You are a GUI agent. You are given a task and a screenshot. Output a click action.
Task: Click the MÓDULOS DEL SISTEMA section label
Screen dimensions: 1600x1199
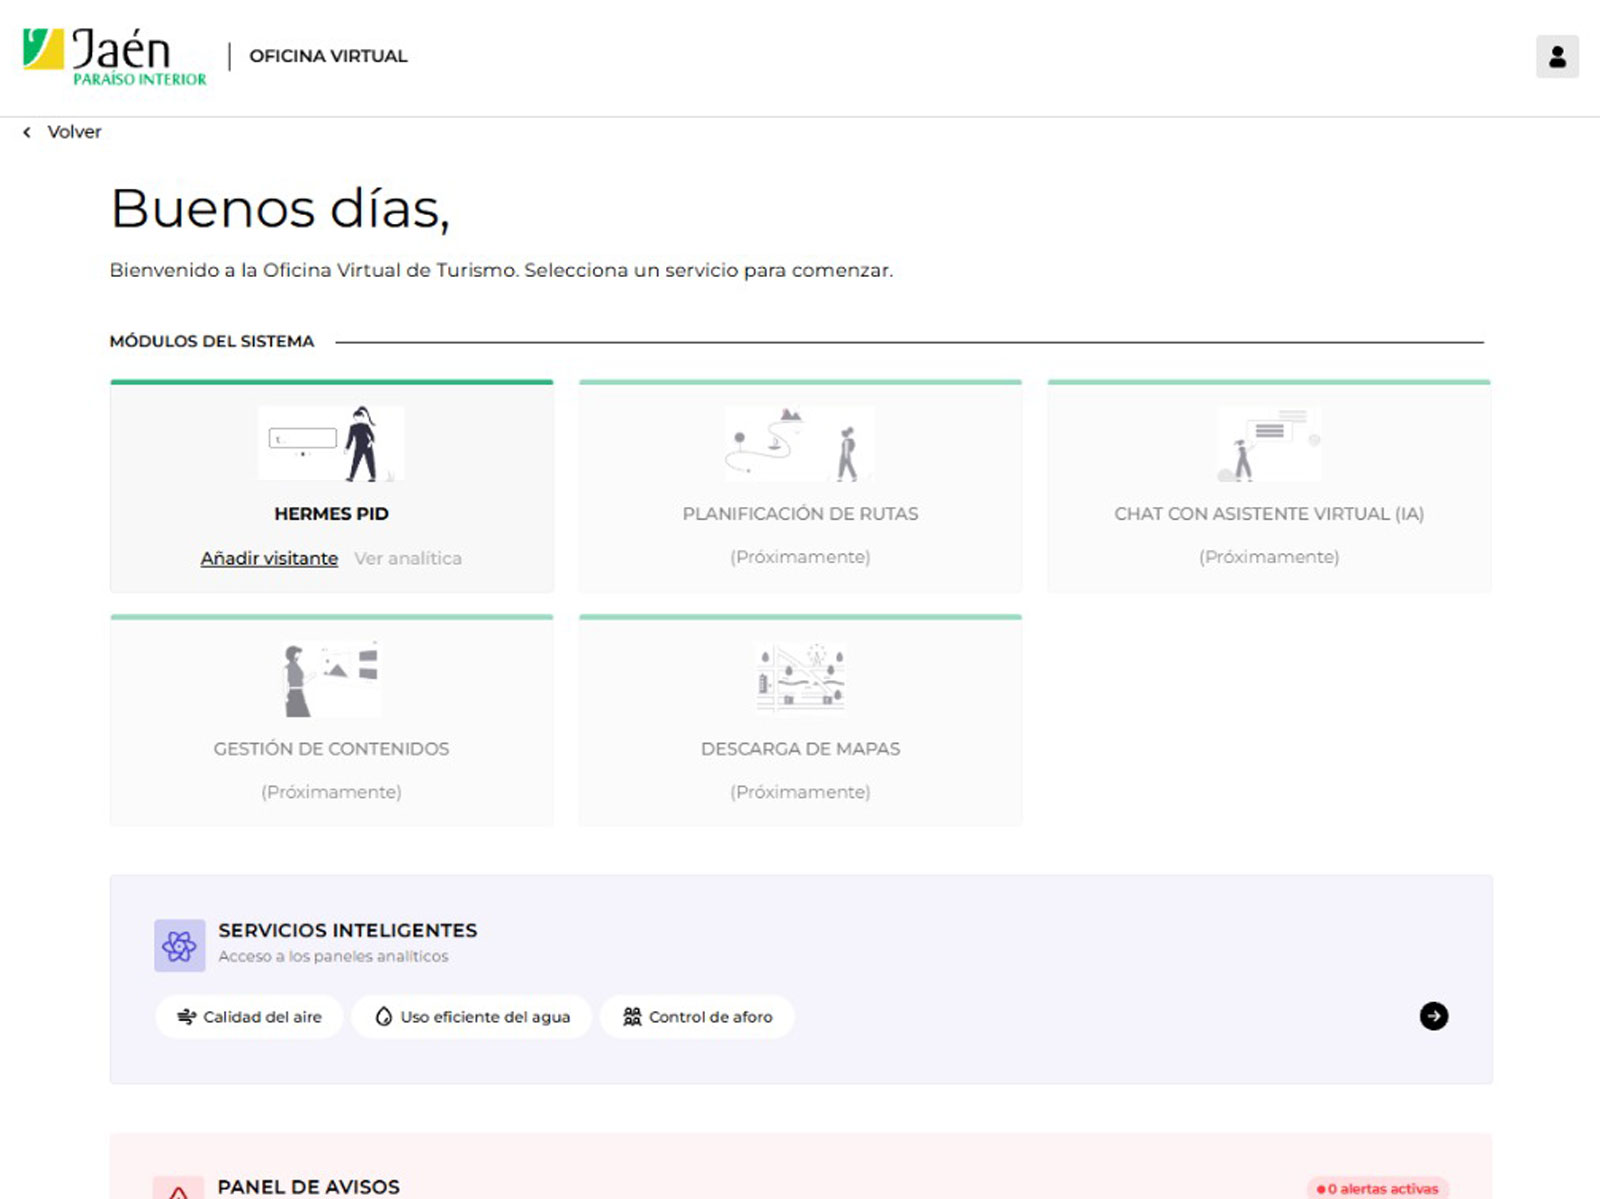click(212, 341)
